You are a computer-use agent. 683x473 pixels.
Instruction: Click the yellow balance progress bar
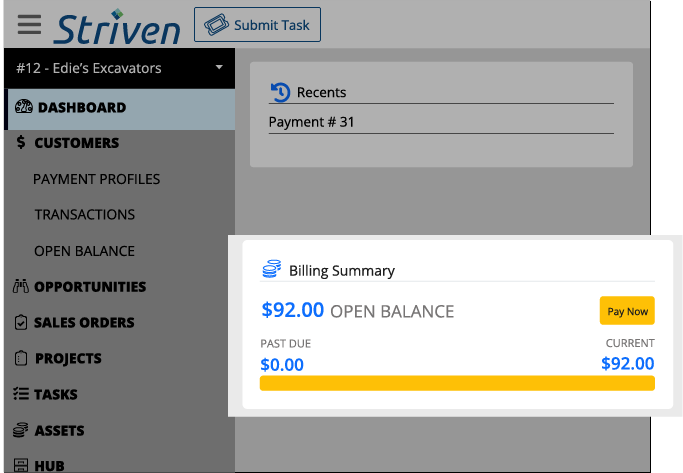pos(457,383)
